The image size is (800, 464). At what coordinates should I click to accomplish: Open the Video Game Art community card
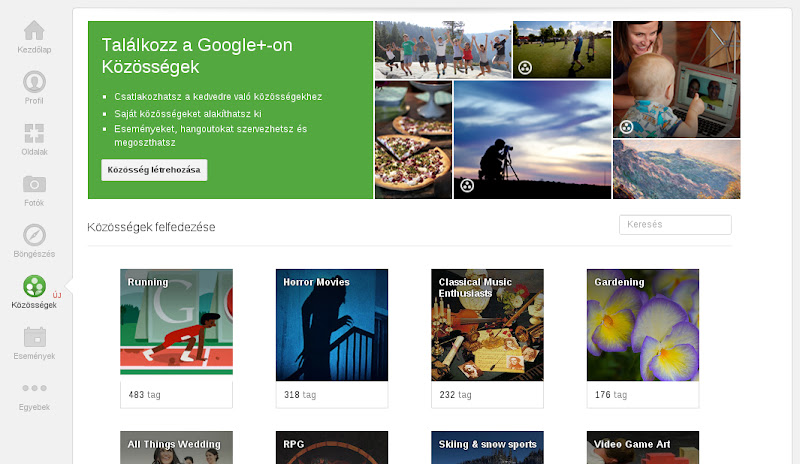coord(643,448)
